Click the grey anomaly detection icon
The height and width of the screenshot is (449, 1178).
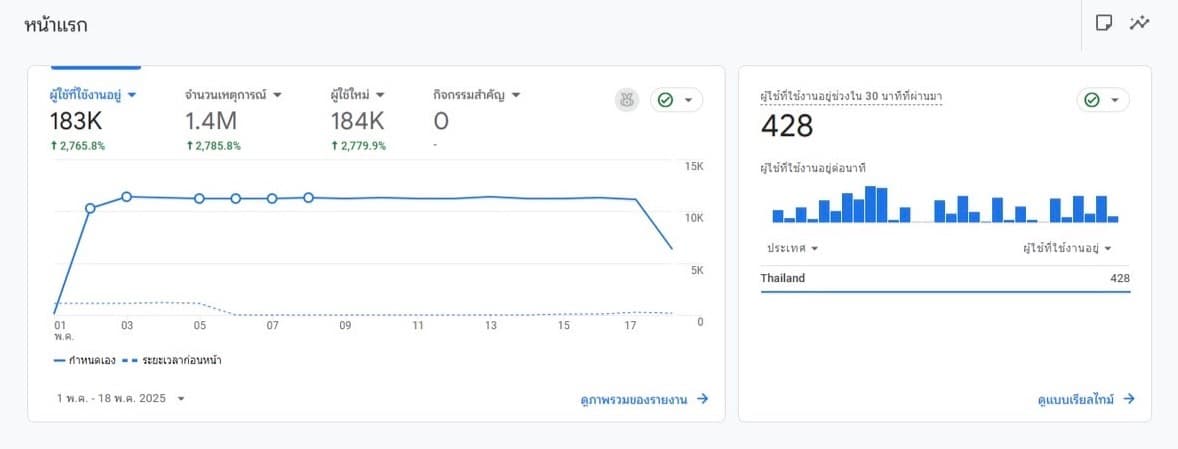tap(627, 100)
